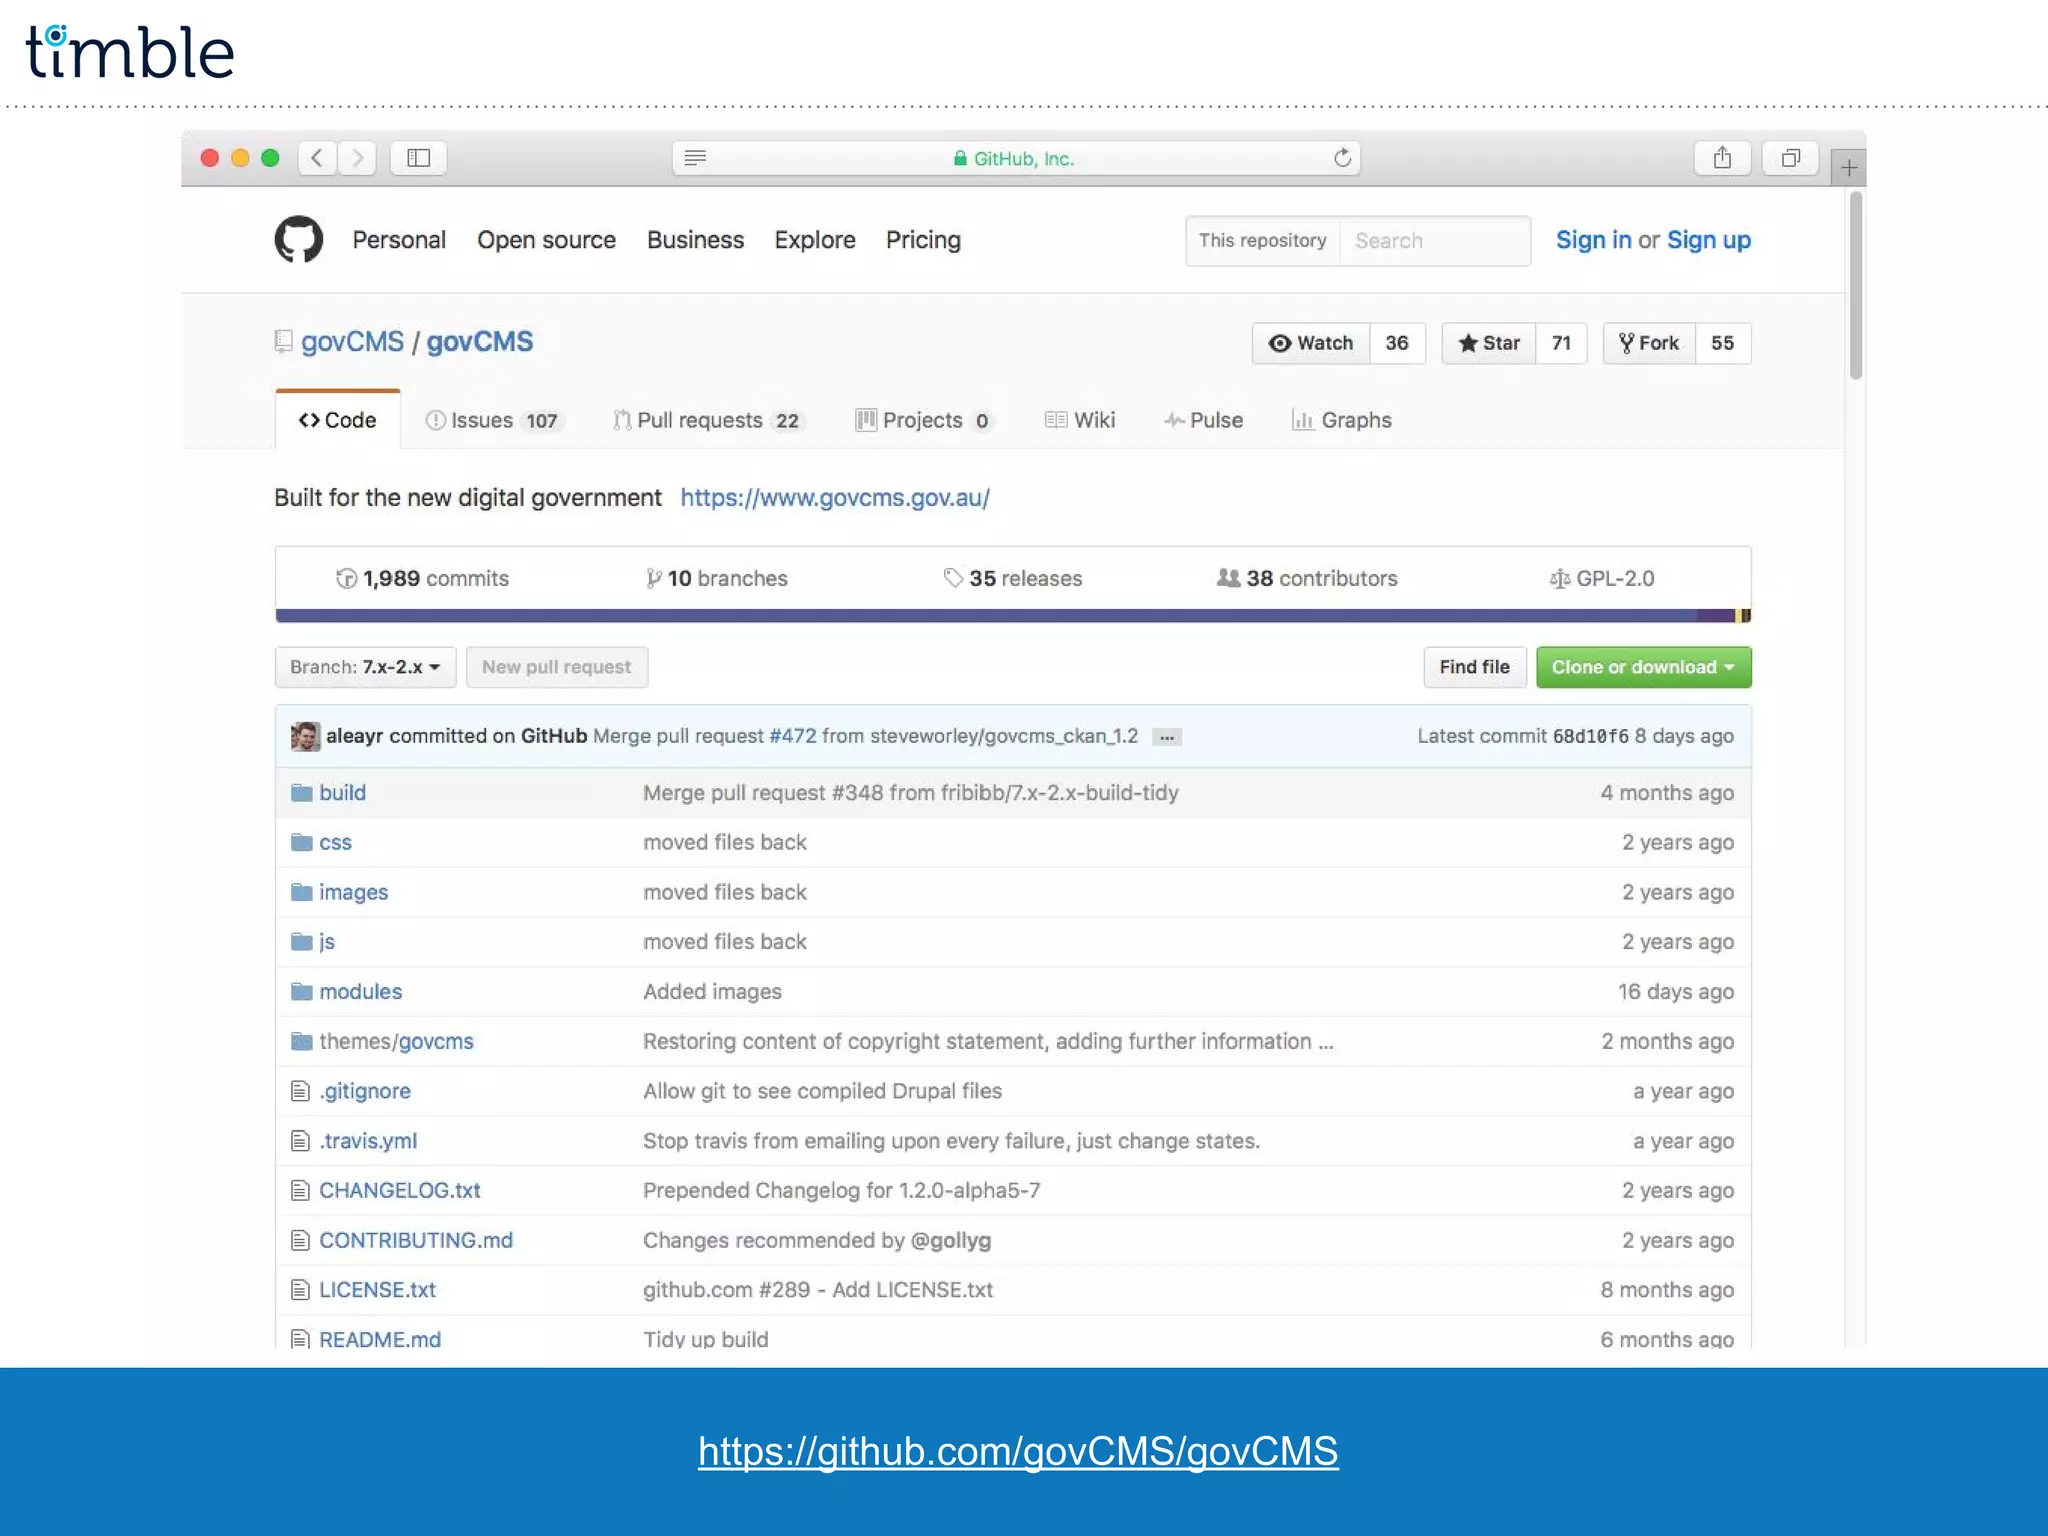Open the Pull requests tab

(706, 420)
